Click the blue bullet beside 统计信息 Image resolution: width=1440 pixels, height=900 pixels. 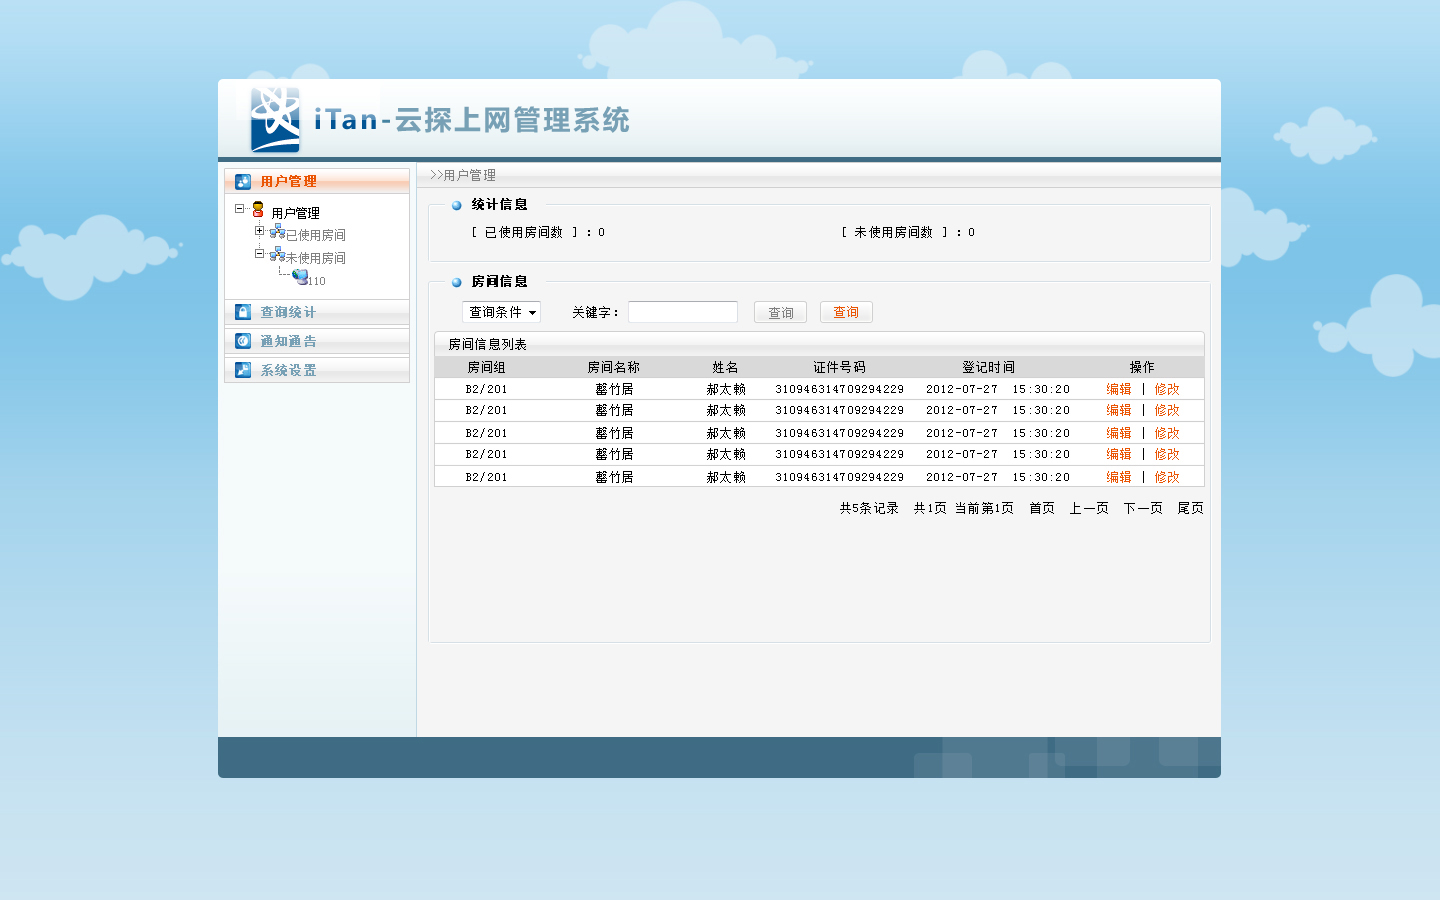click(x=457, y=205)
